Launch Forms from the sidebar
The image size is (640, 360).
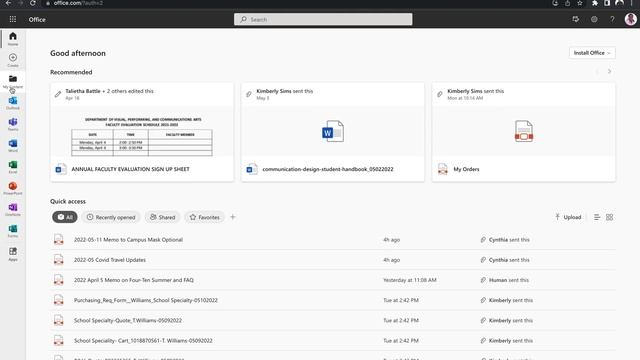coord(13,231)
